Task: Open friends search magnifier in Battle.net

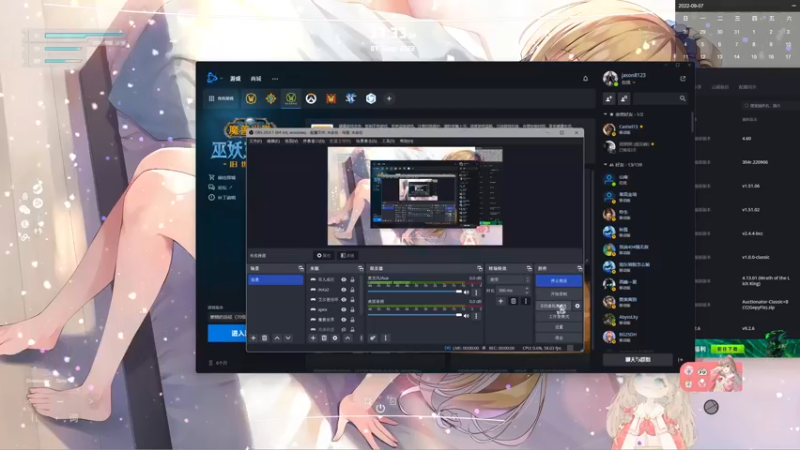Action: tap(683, 98)
